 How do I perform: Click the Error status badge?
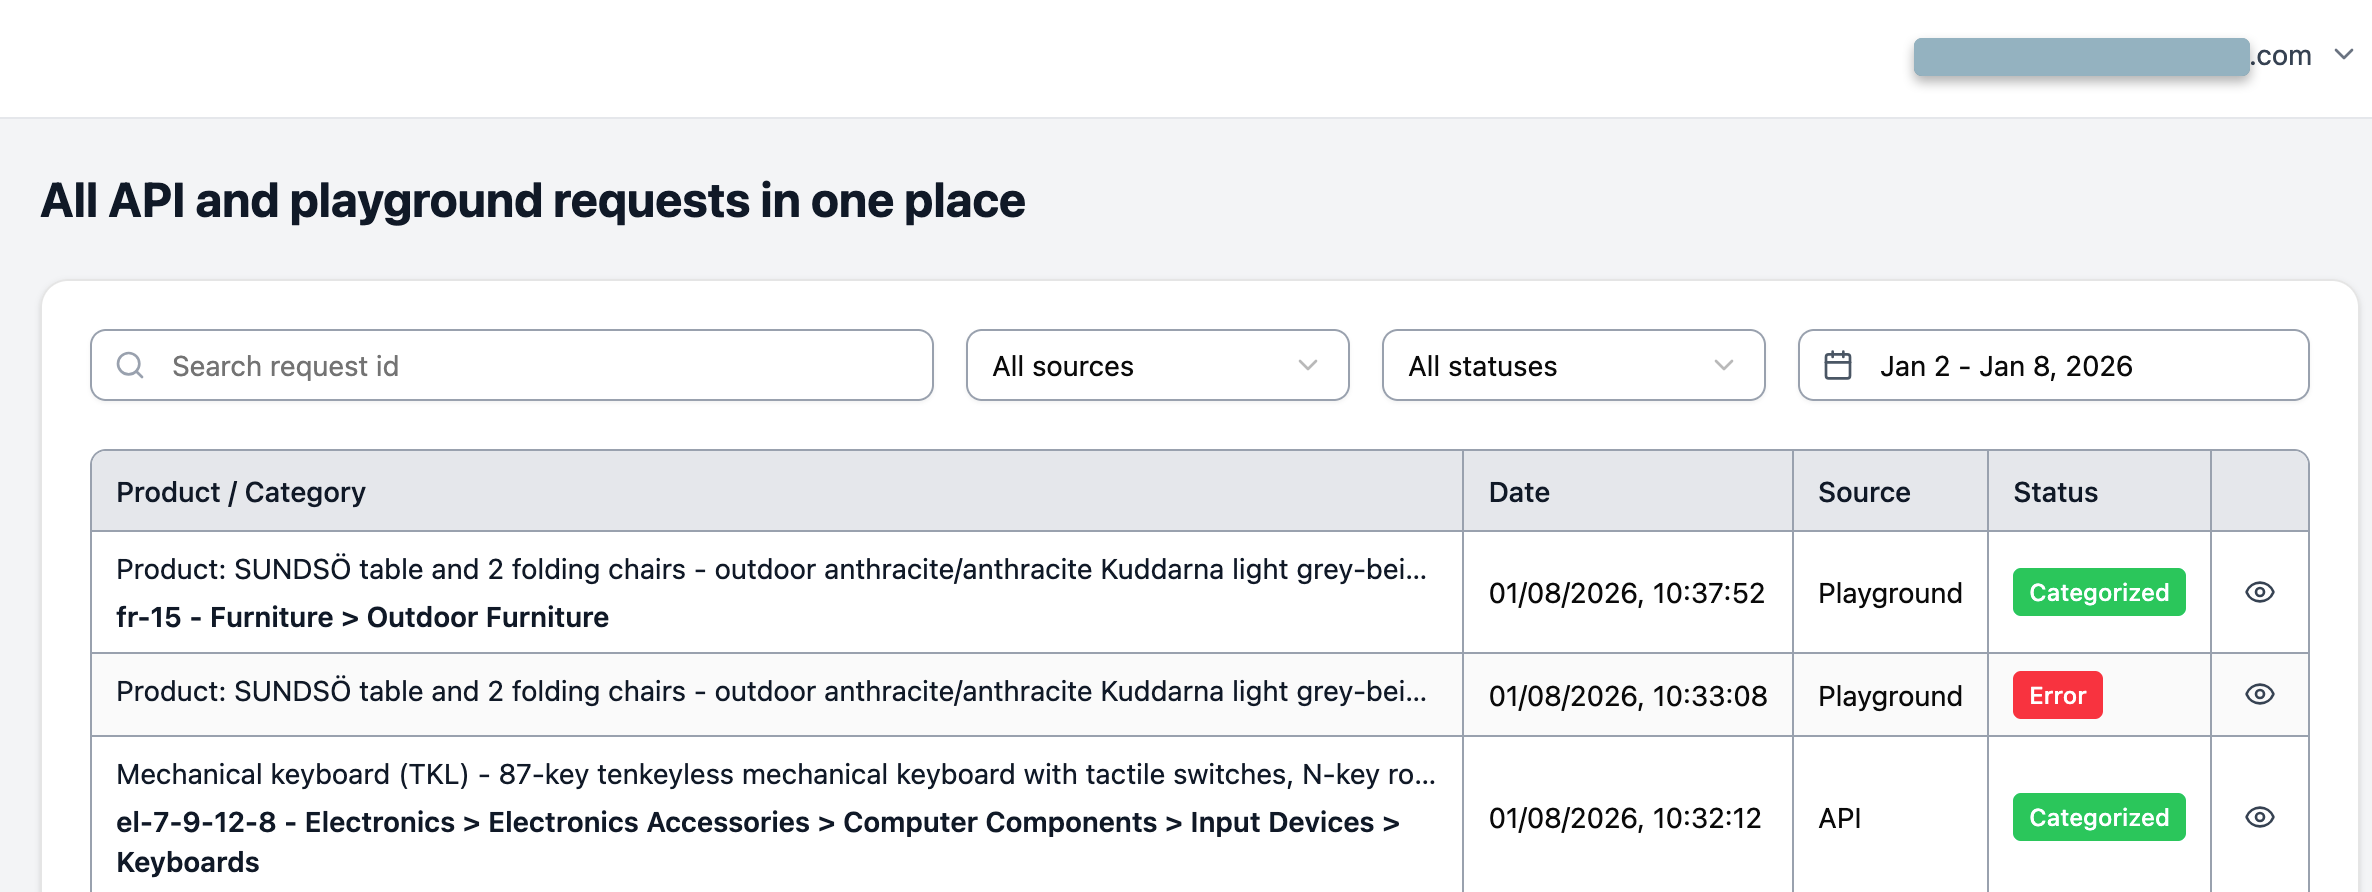point(2057,694)
